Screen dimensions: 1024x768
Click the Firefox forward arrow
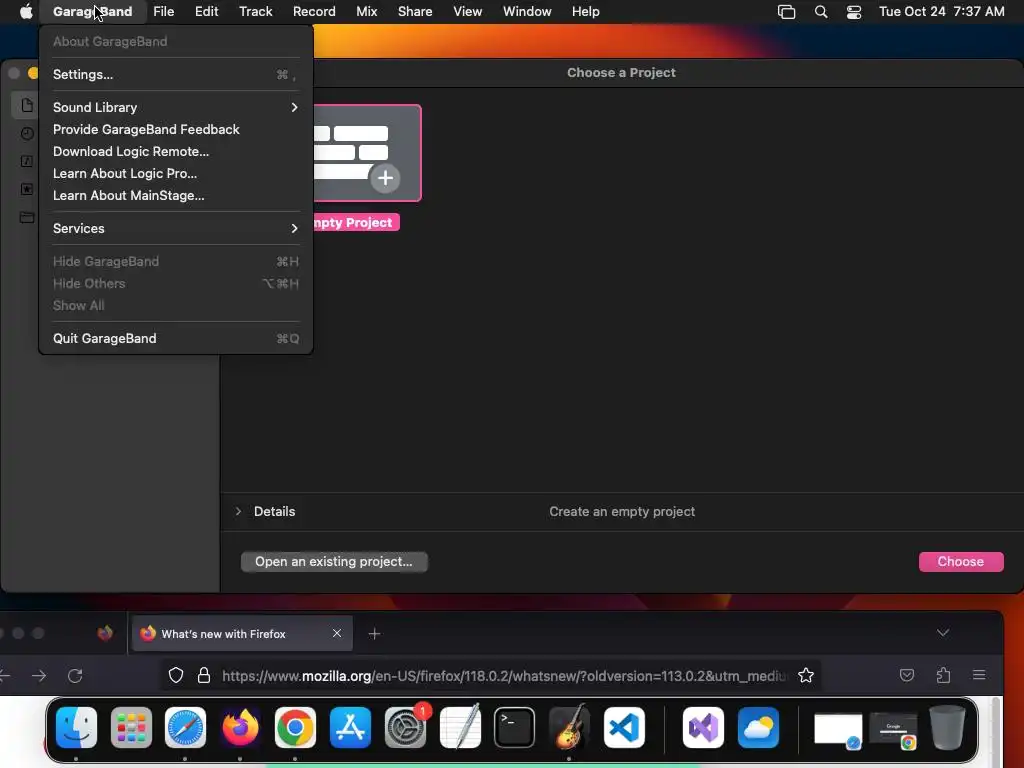click(39, 676)
